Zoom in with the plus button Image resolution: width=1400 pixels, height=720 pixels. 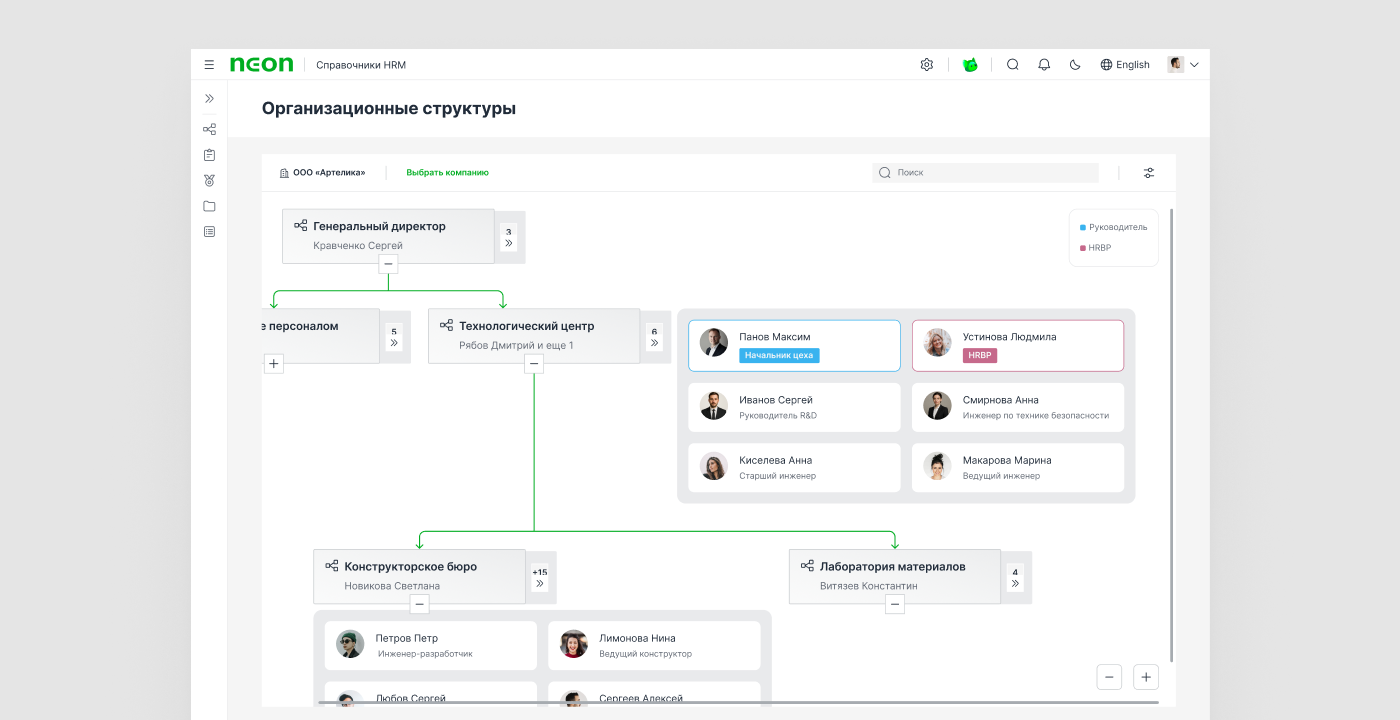tap(1146, 677)
